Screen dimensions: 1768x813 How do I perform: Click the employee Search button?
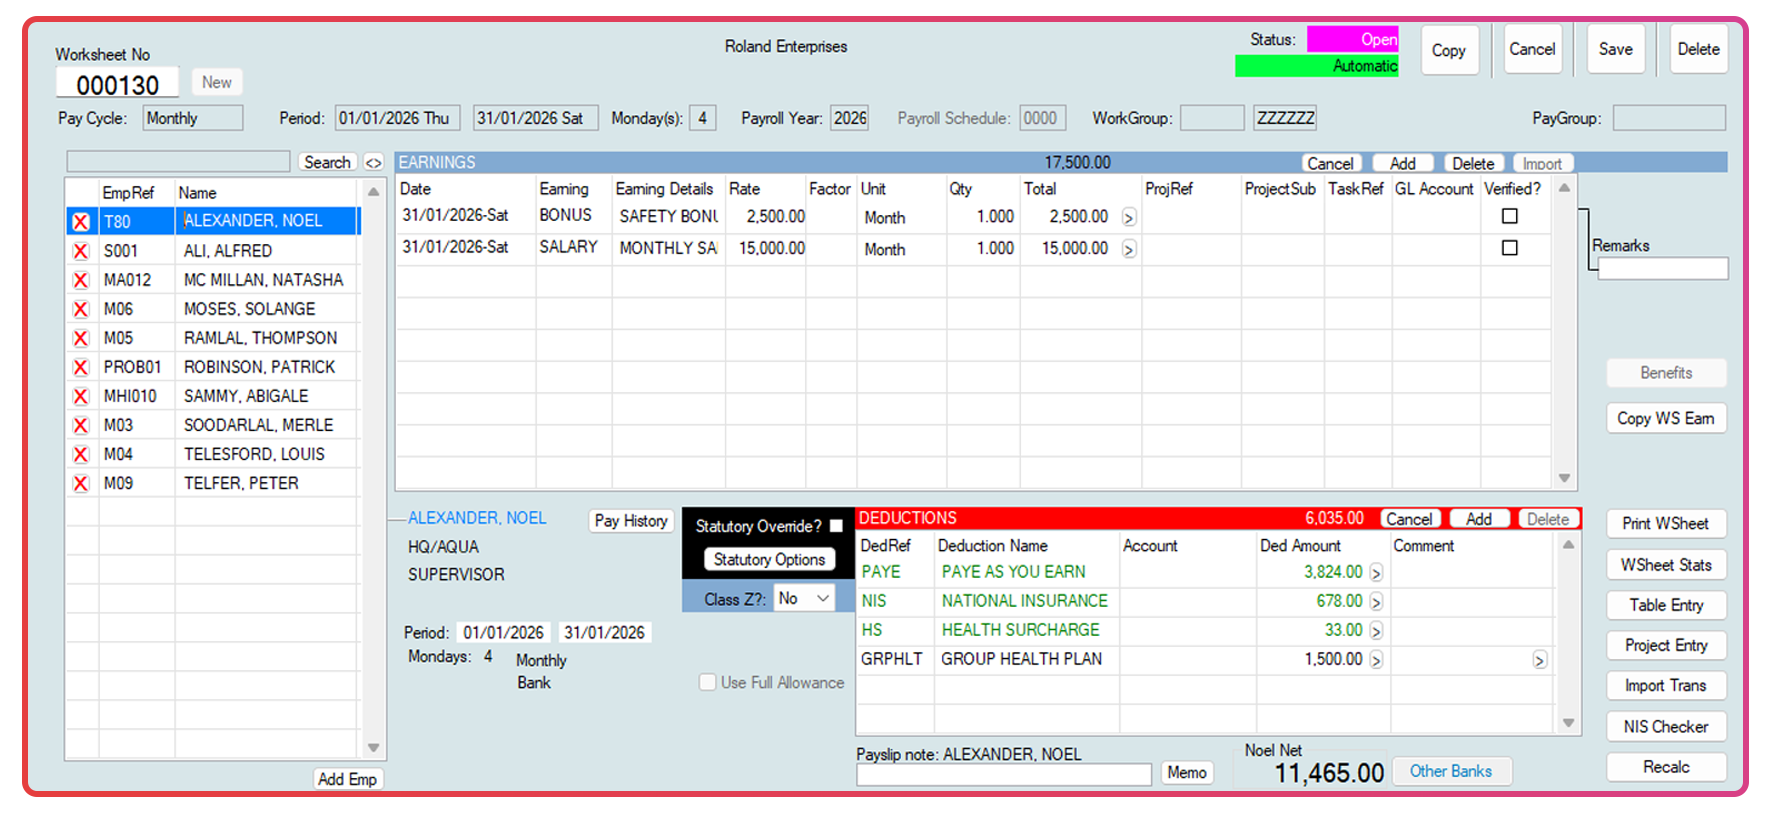(327, 162)
